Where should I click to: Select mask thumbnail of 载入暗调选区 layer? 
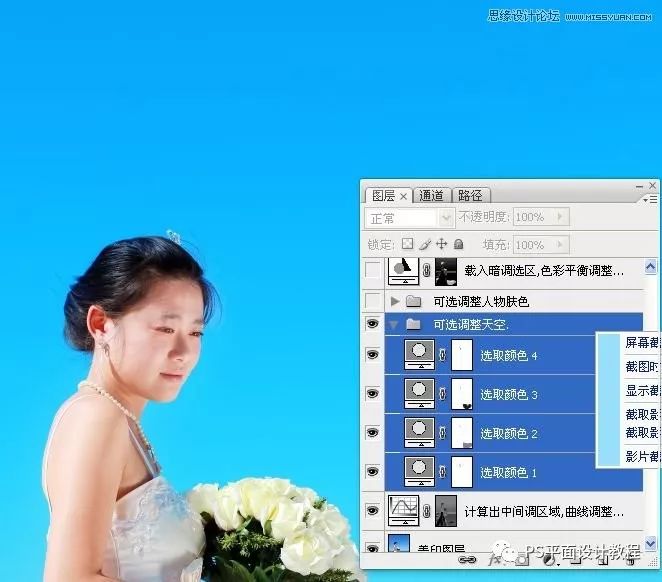click(x=446, y=271)
